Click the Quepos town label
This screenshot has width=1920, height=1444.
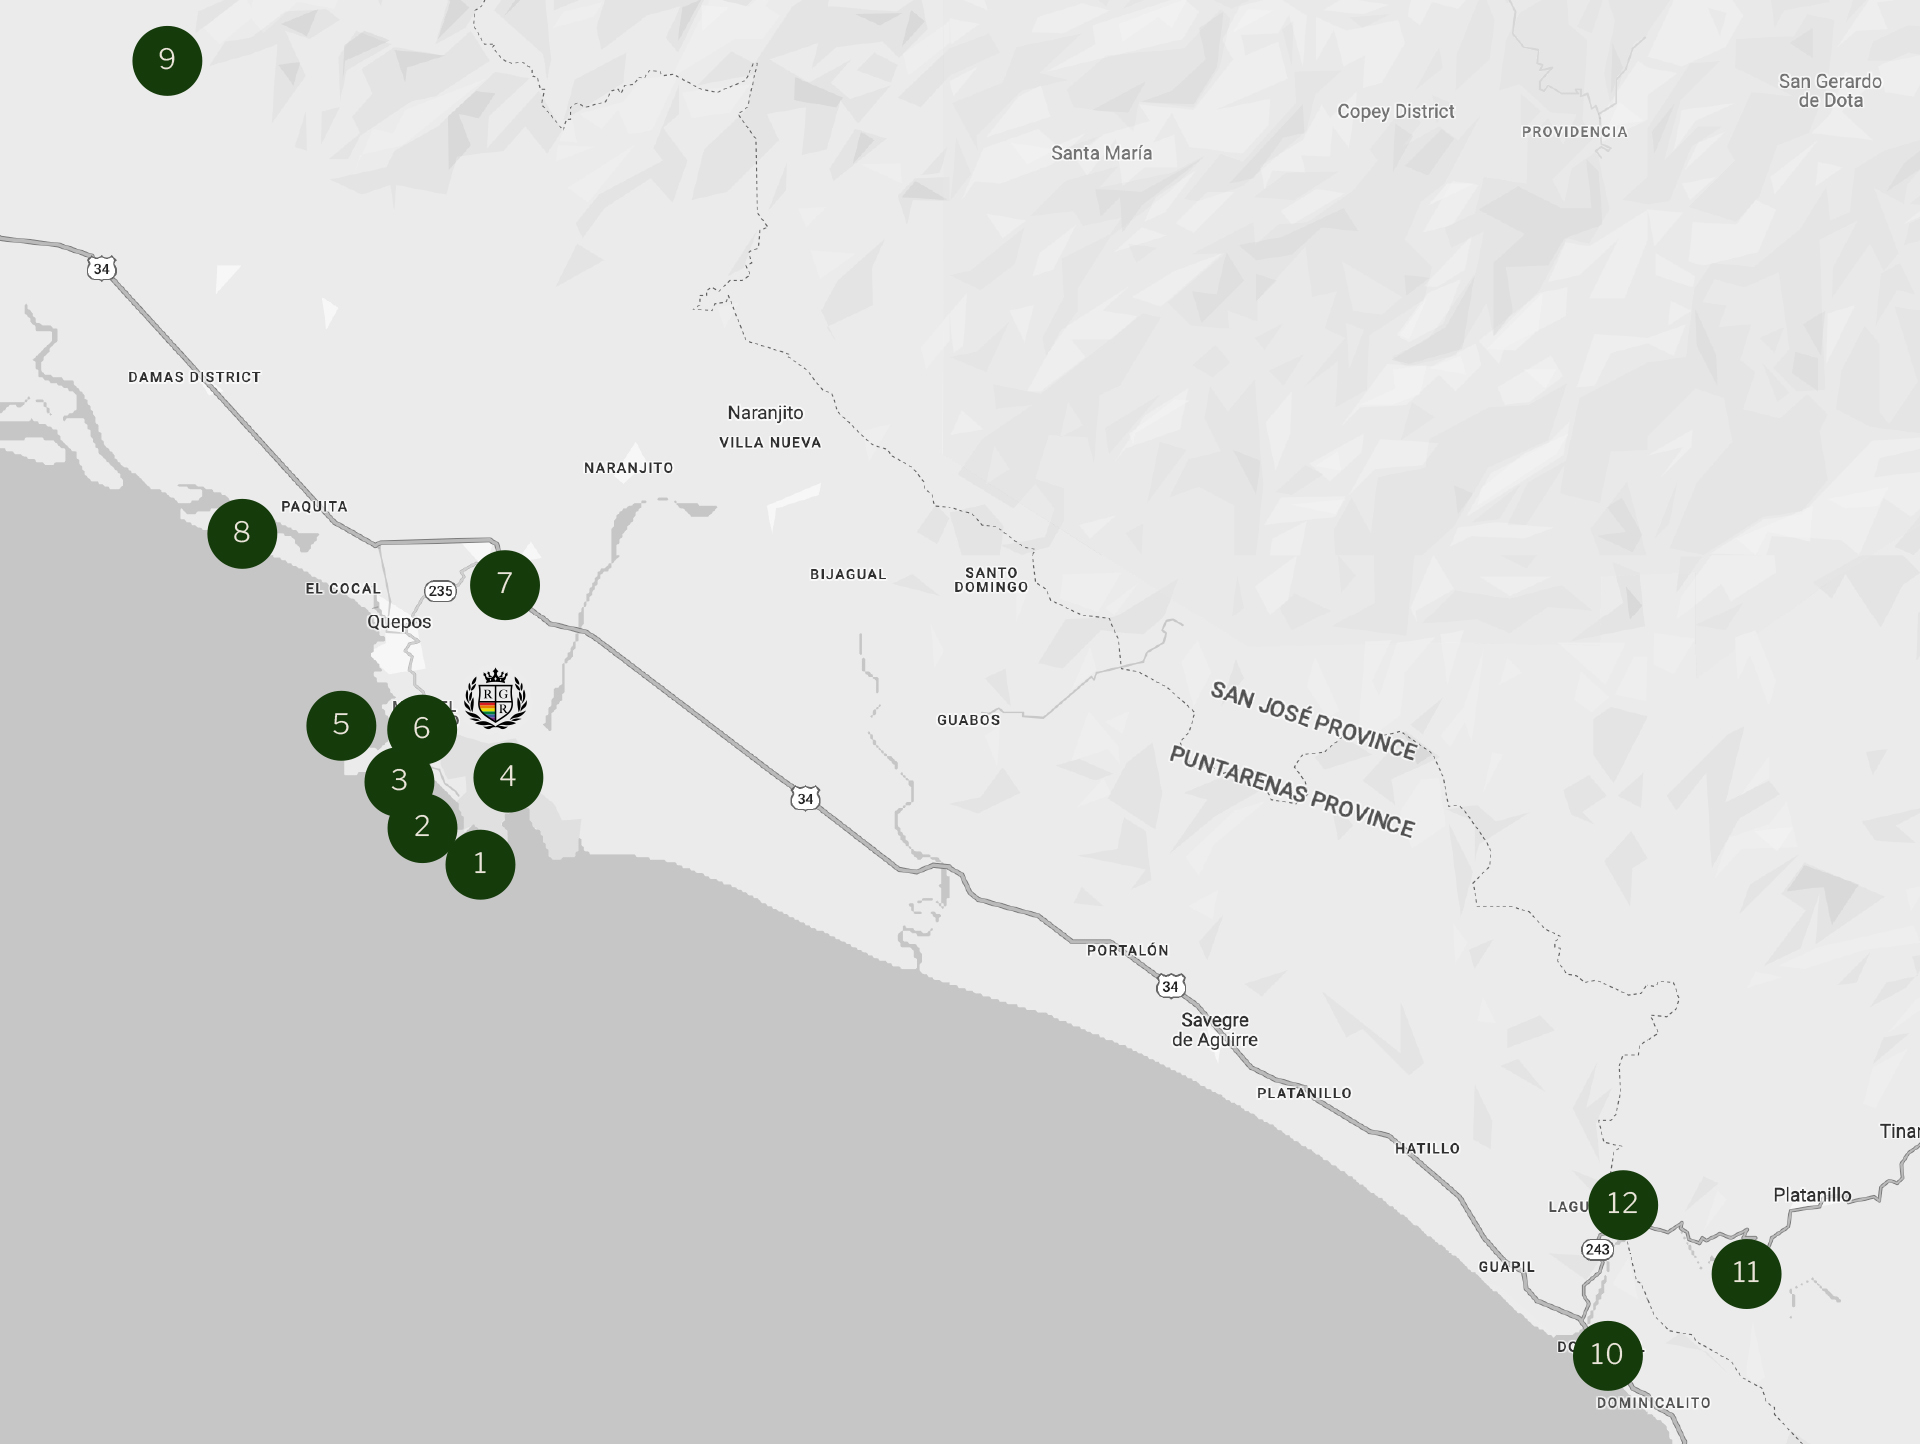(399, 622)
